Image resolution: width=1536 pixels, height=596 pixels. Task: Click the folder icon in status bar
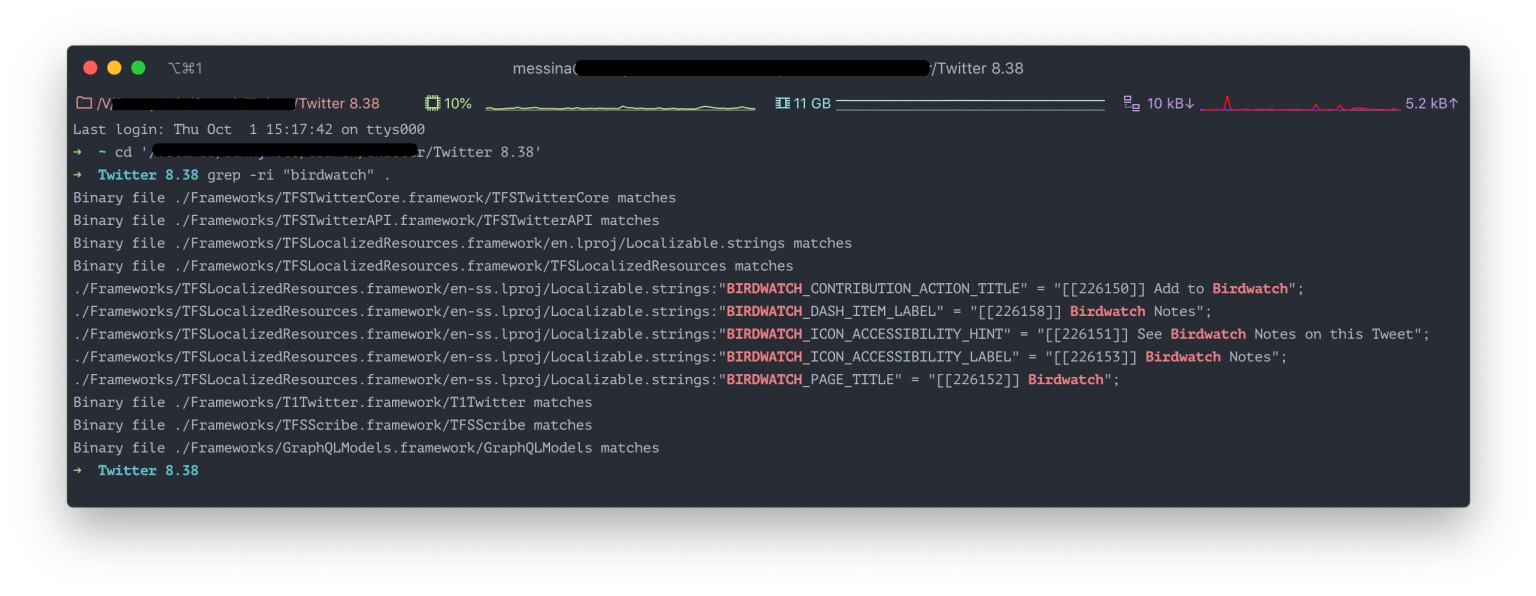point(84,103)
